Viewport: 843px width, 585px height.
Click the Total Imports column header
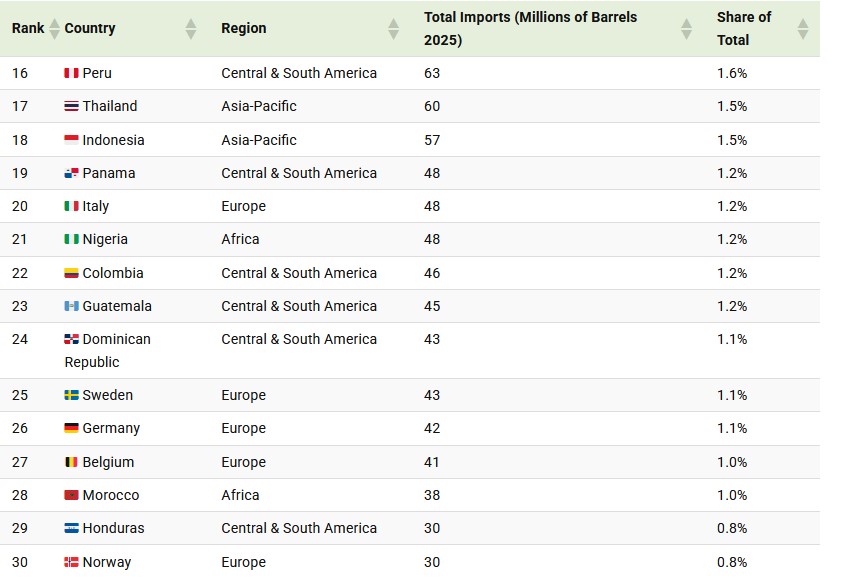pos(530,29)
